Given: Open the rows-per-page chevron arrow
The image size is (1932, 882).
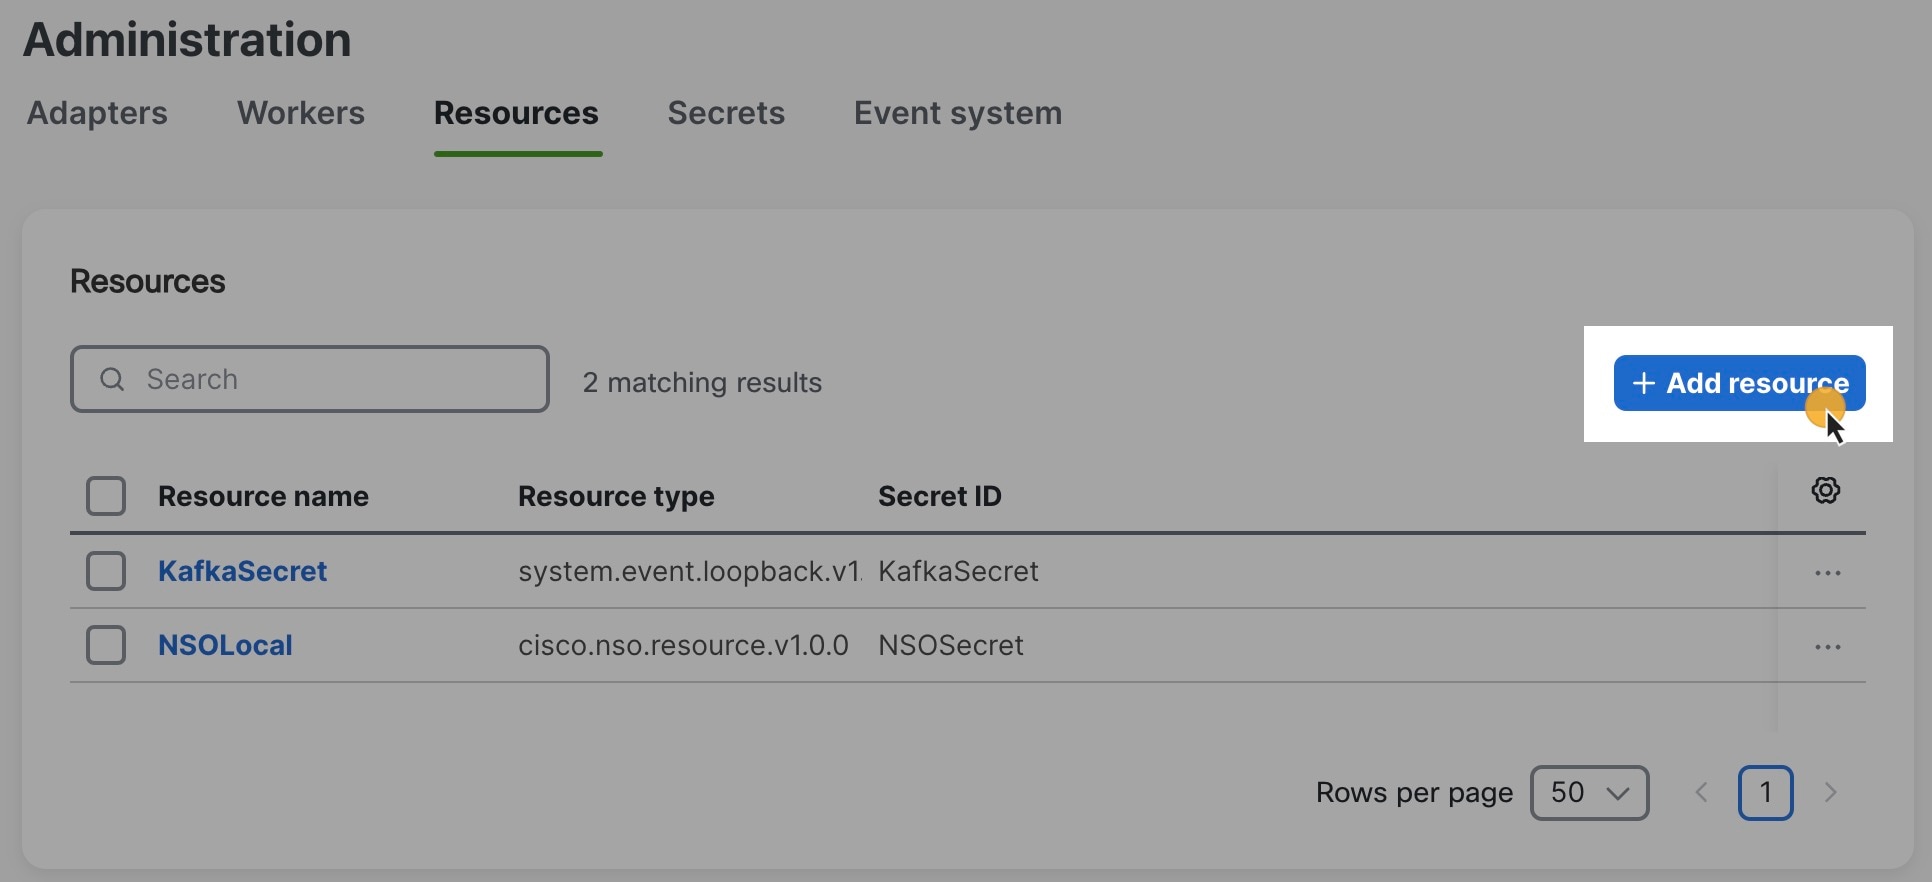Looking at the screenshot, I should point(1618,794).
